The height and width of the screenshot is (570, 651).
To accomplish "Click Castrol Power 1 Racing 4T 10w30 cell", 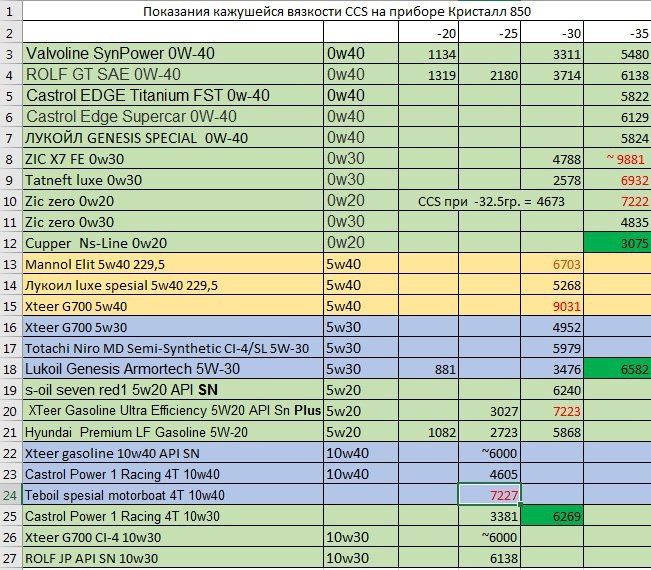I will (173, 516).
